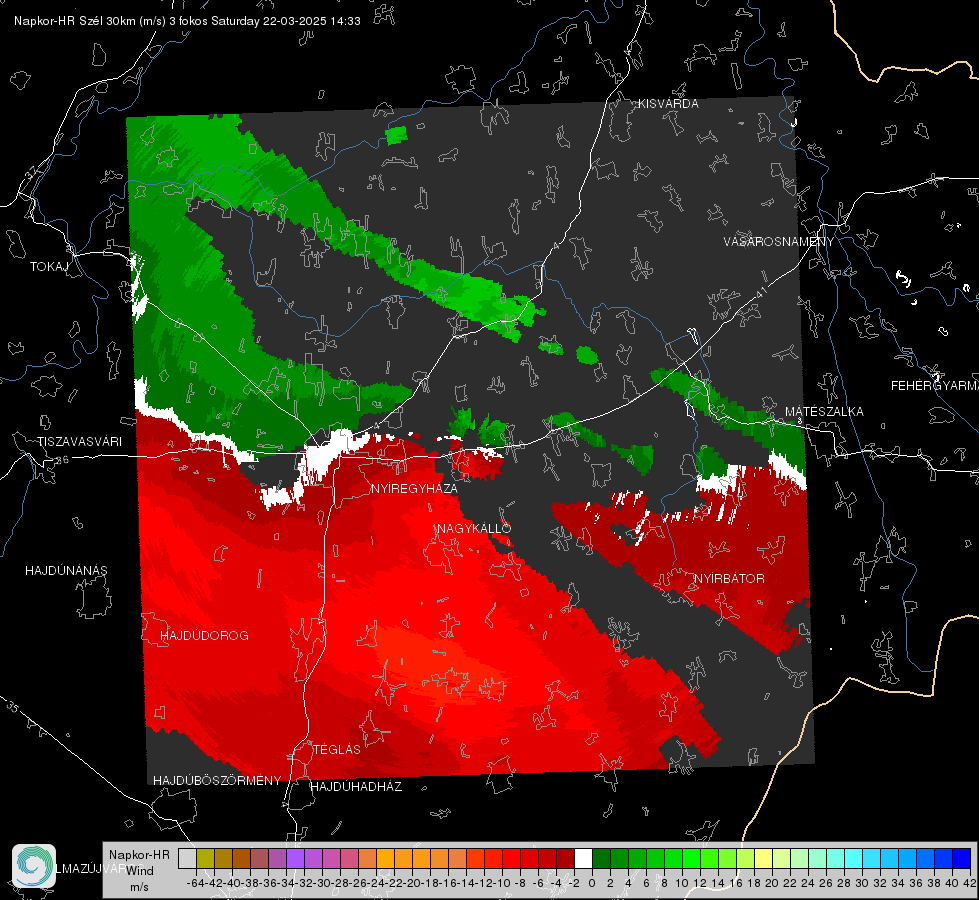Viewport: 979px width, 900px height.
Task: Pick the olive swatch above the -42 label
Action: pos(205,859)
